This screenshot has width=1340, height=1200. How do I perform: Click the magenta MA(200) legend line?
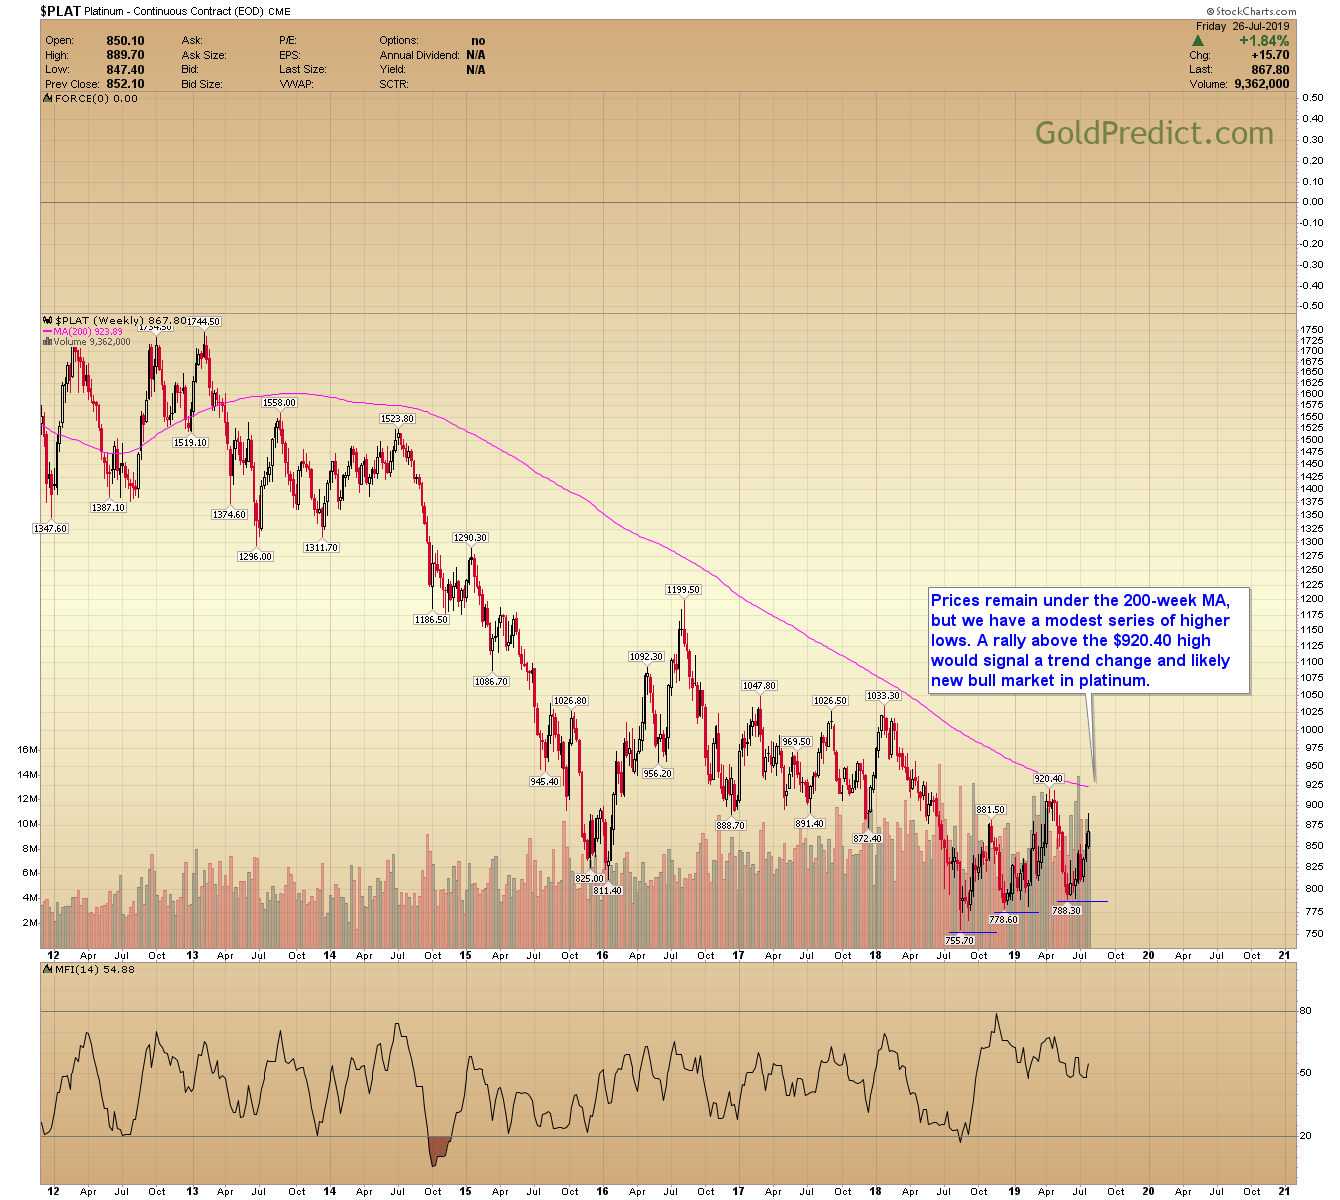coord(48,332)
